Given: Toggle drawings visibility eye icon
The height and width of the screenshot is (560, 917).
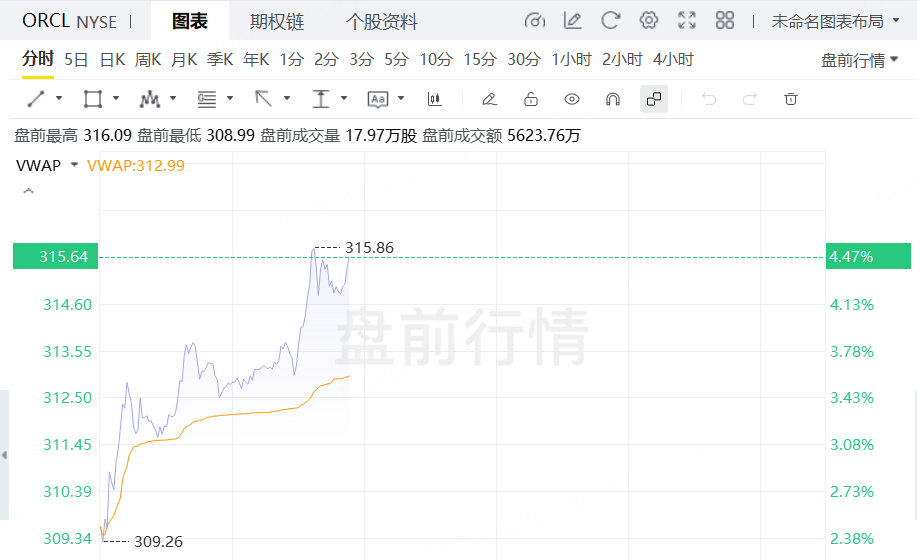Looking at the screenshot, I should coord(572,99).
